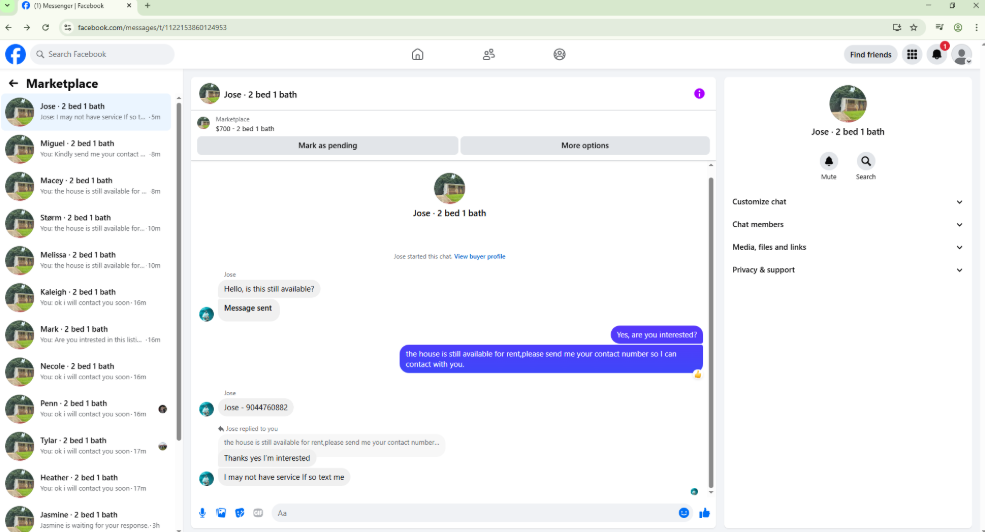The image size is (985, 532).
Task: Click the message "Thanks yes I'm interested"
Action: pyautogui.click(x=267, y=459)
